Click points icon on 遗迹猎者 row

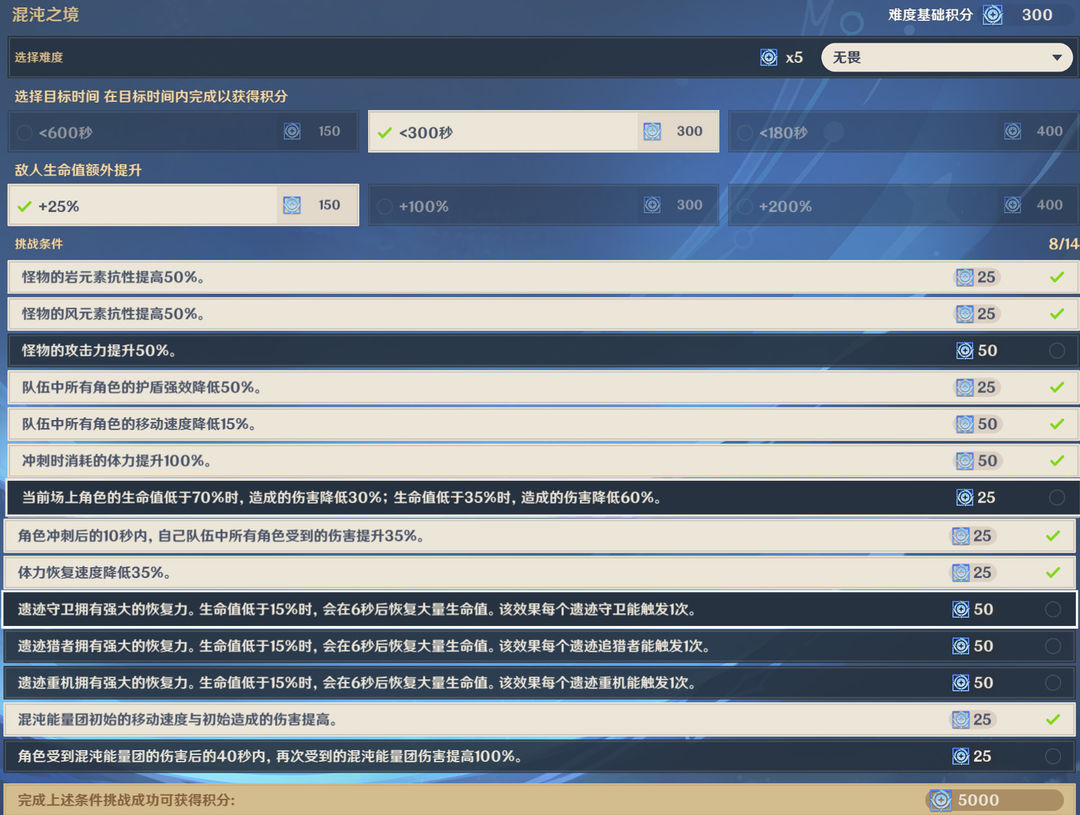click(961, 646)
